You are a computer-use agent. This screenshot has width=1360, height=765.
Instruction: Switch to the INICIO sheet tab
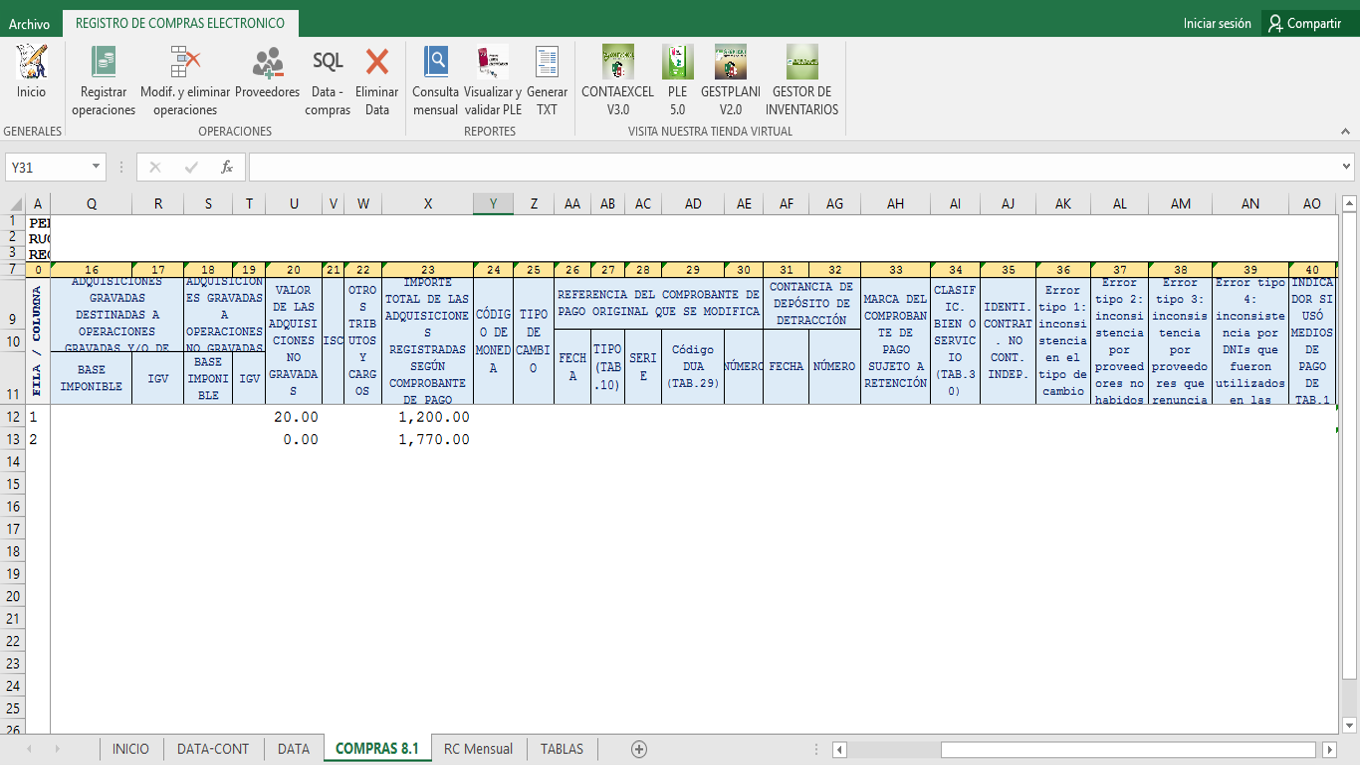[131, 748]
